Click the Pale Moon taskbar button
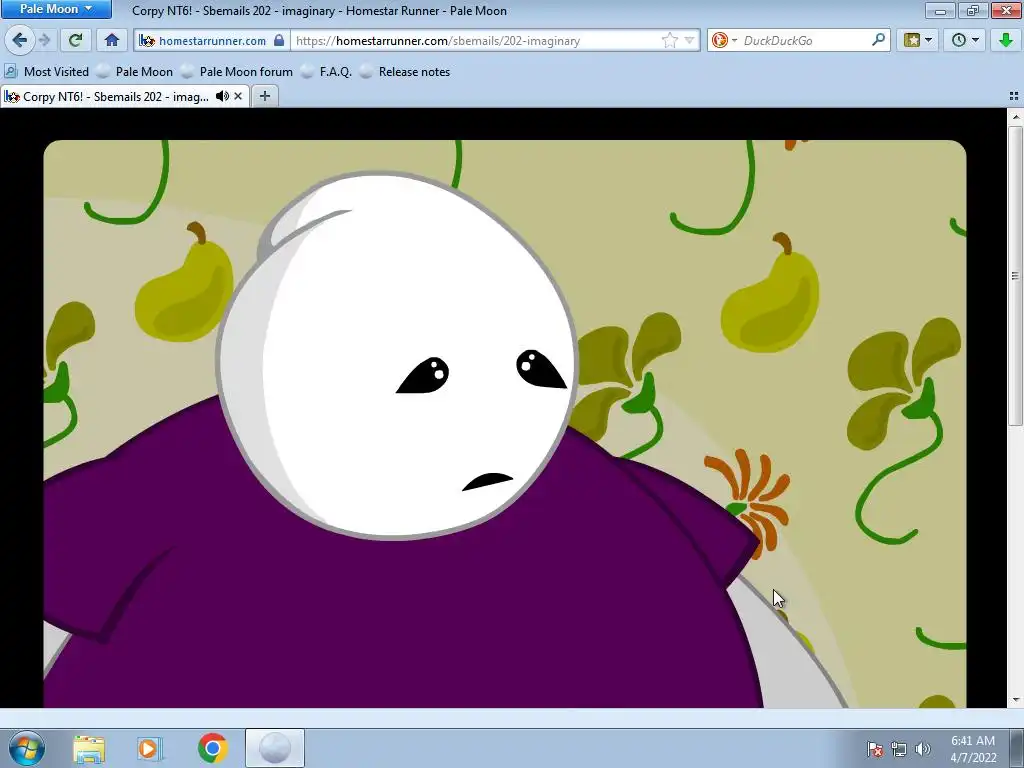 (275, 748)
